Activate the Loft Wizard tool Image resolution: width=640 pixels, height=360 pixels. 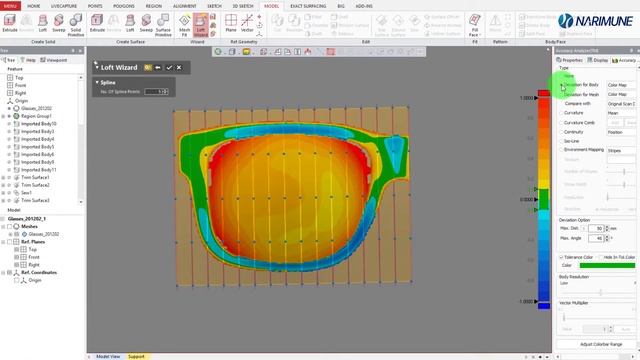tap(200, 25)
